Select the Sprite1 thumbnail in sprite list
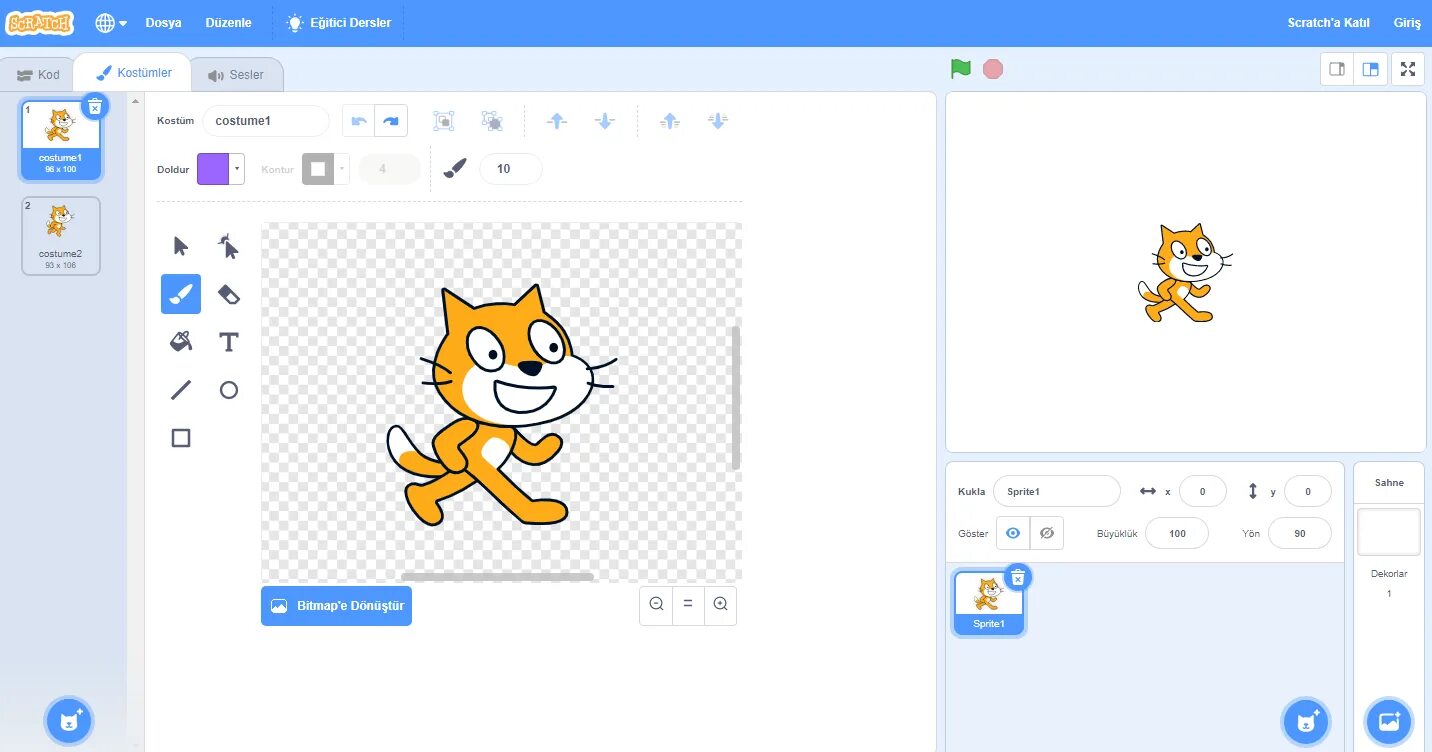Viewport: 1432px width, 752px height. click(989, 603)
